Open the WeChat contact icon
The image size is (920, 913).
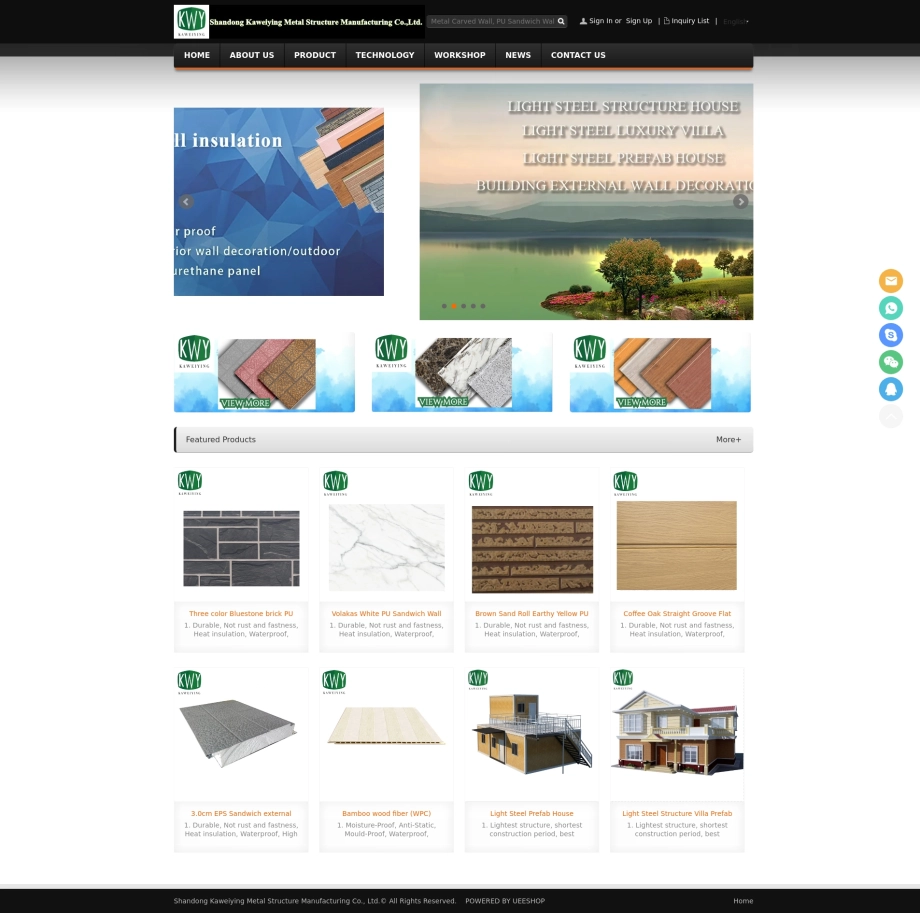point(890,362)
